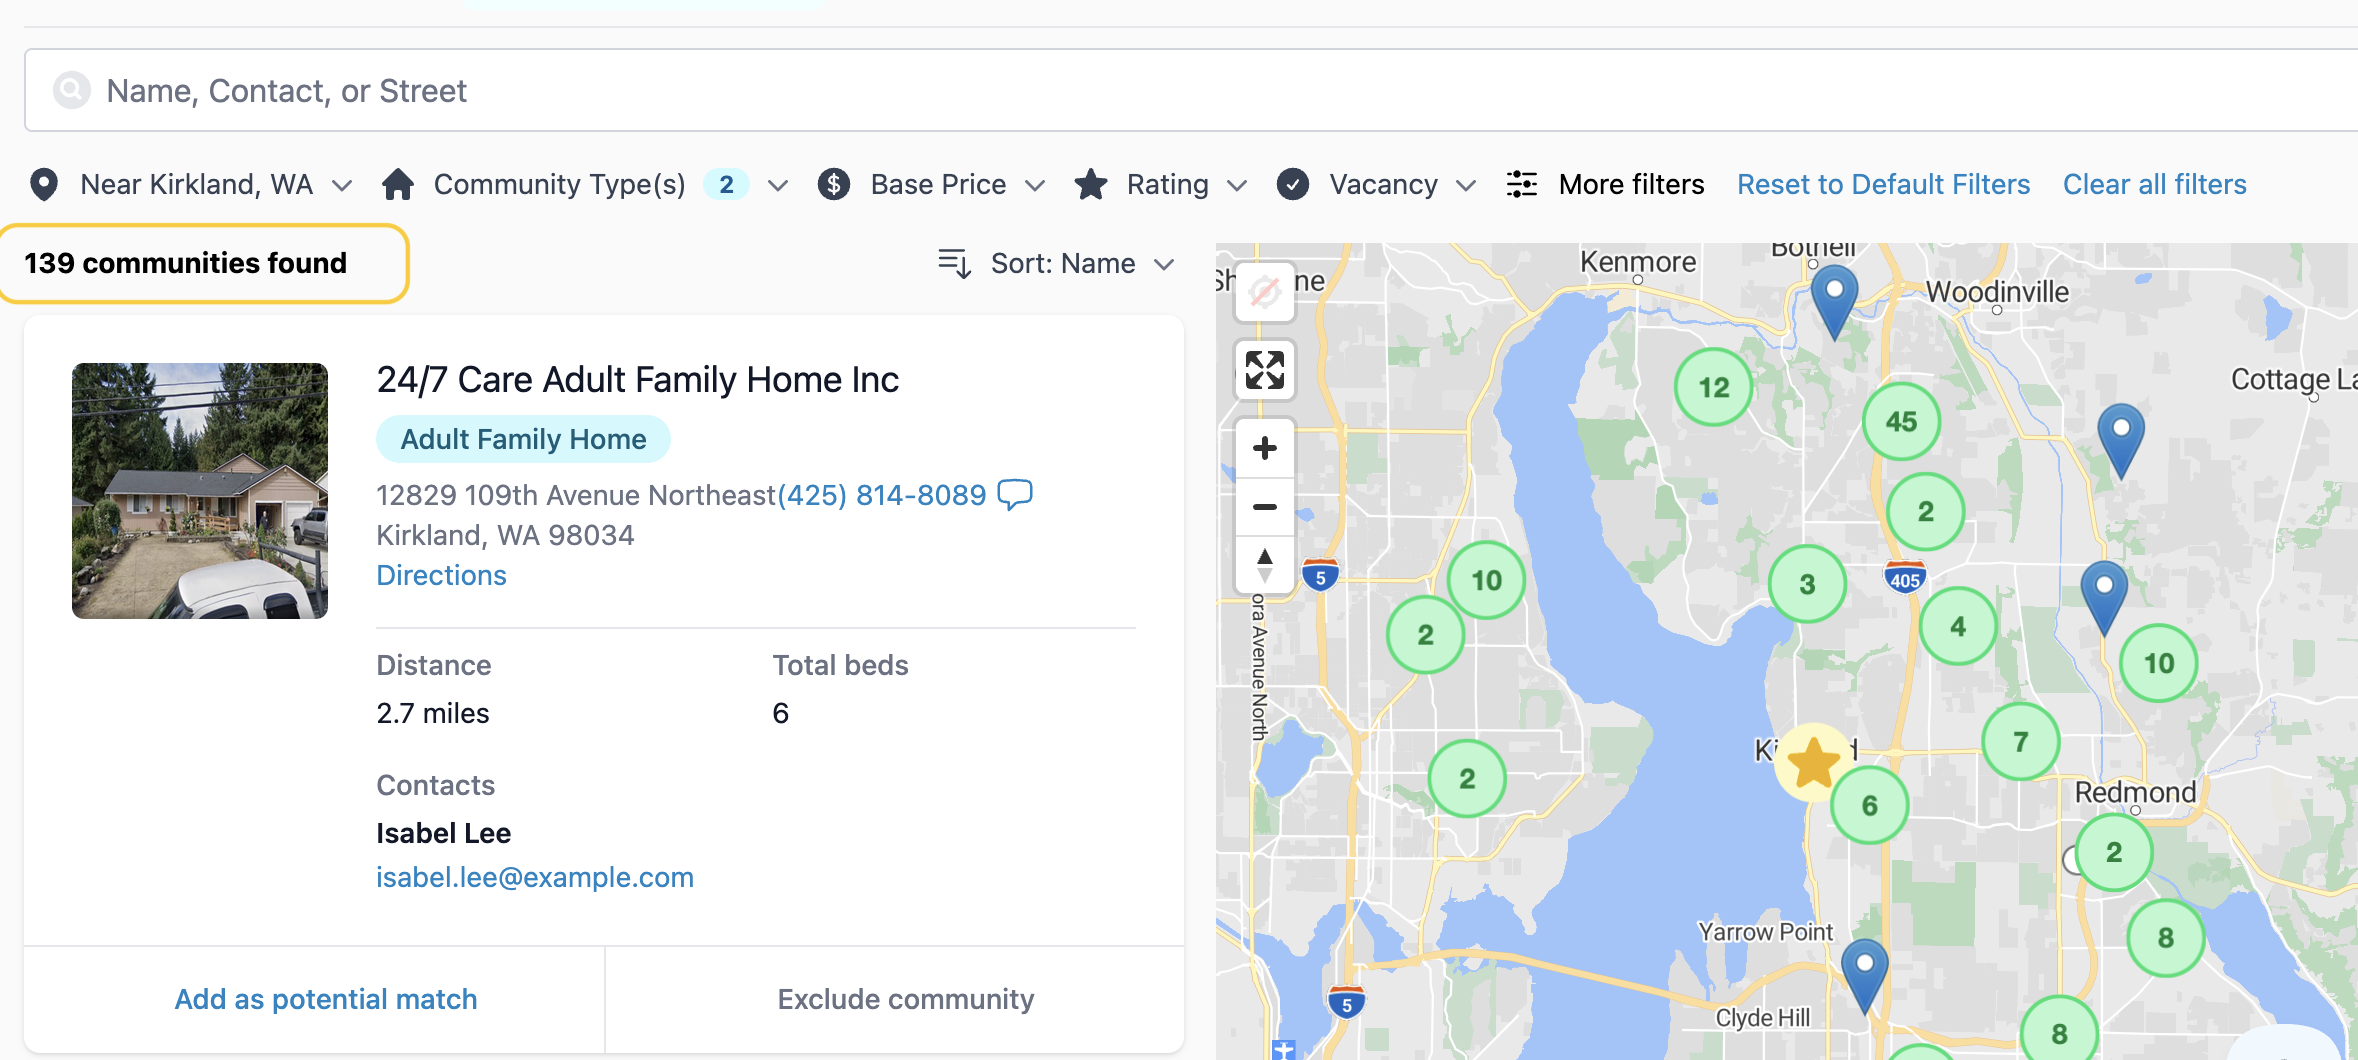Click the star icon for Rating

pos(1091,185)
